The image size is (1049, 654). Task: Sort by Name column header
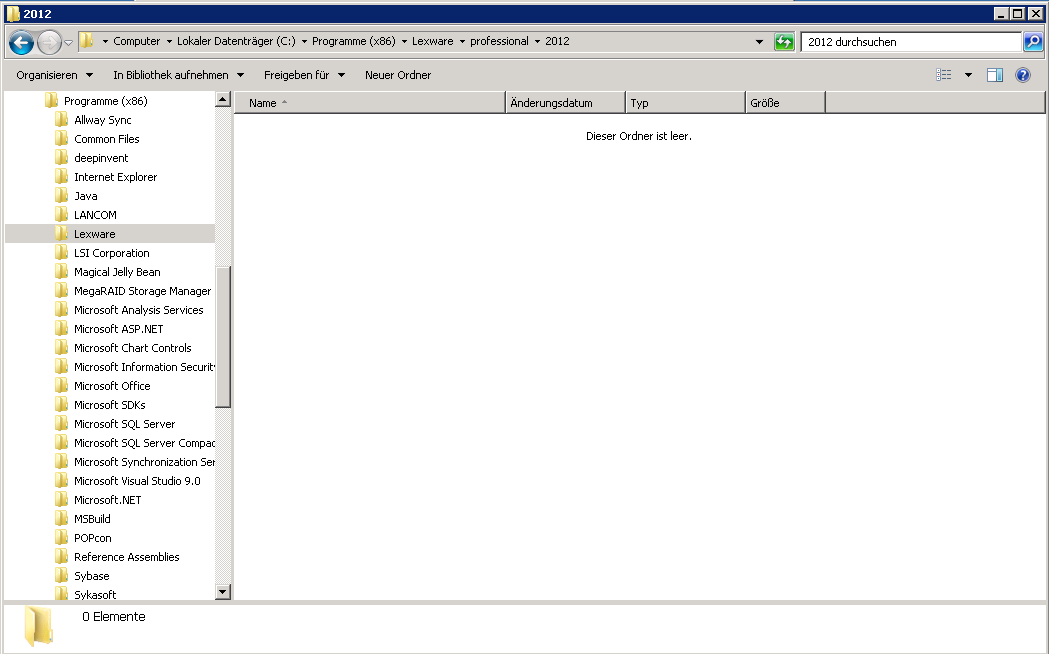[370, 102]
